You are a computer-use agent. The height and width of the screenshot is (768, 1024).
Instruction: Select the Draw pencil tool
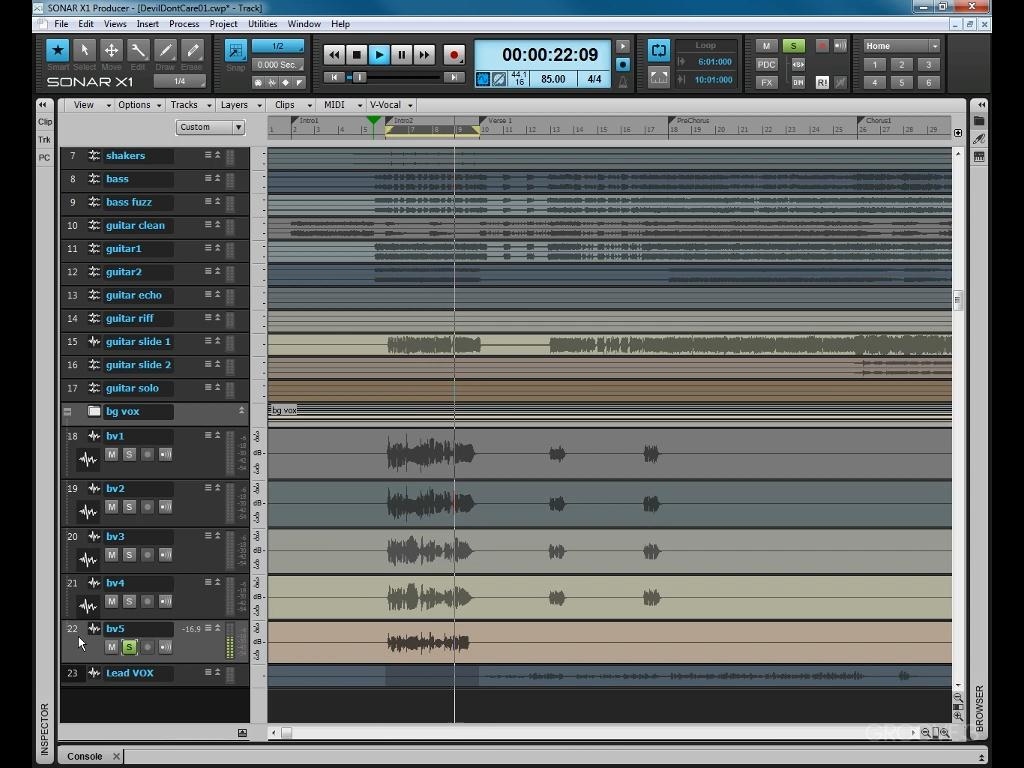165,50
